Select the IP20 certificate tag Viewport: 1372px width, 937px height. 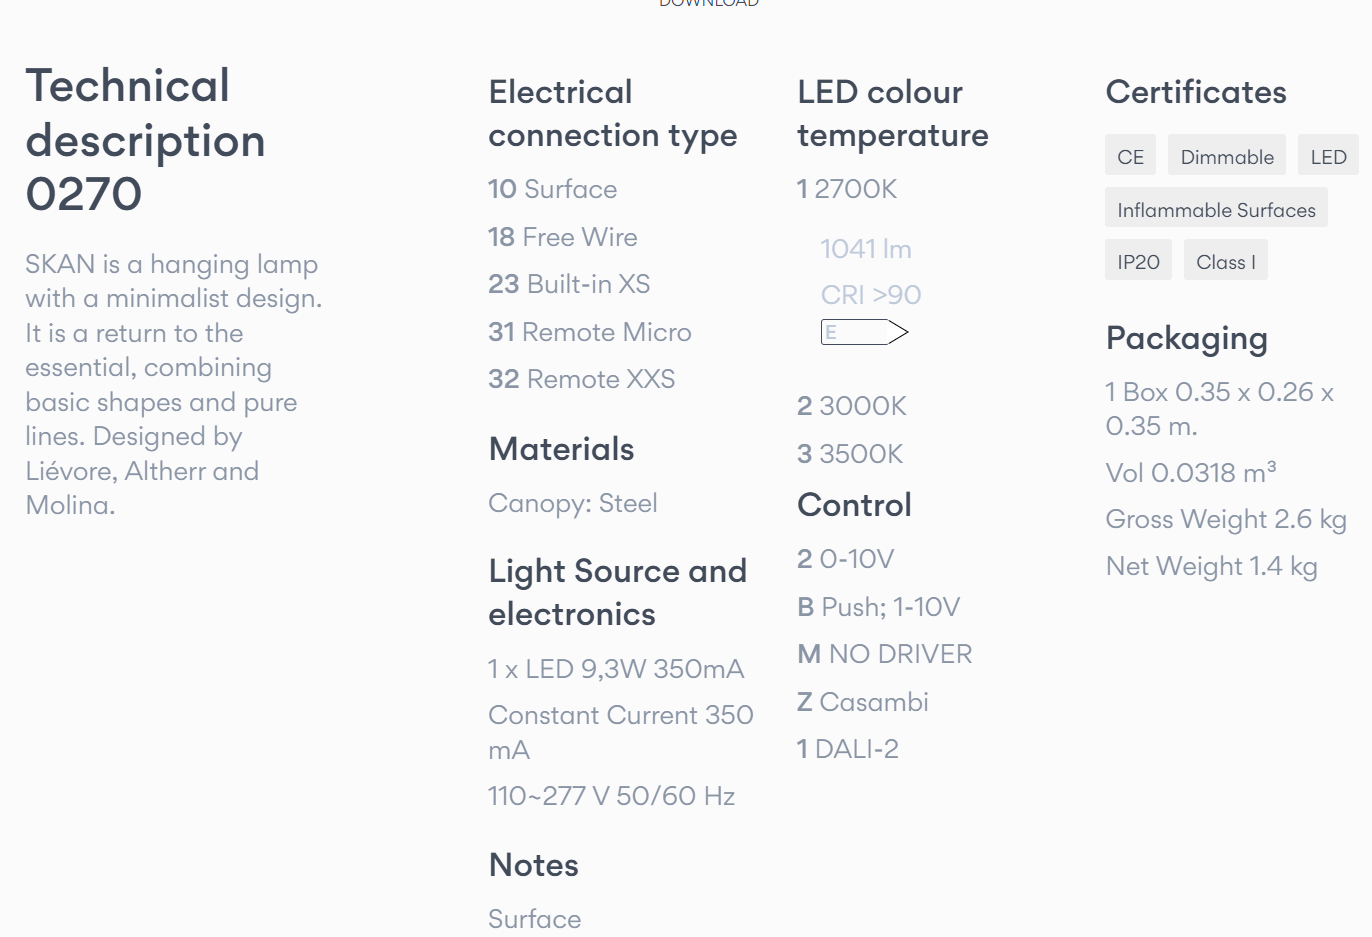pyautogui.click(x=1138, y=262)
